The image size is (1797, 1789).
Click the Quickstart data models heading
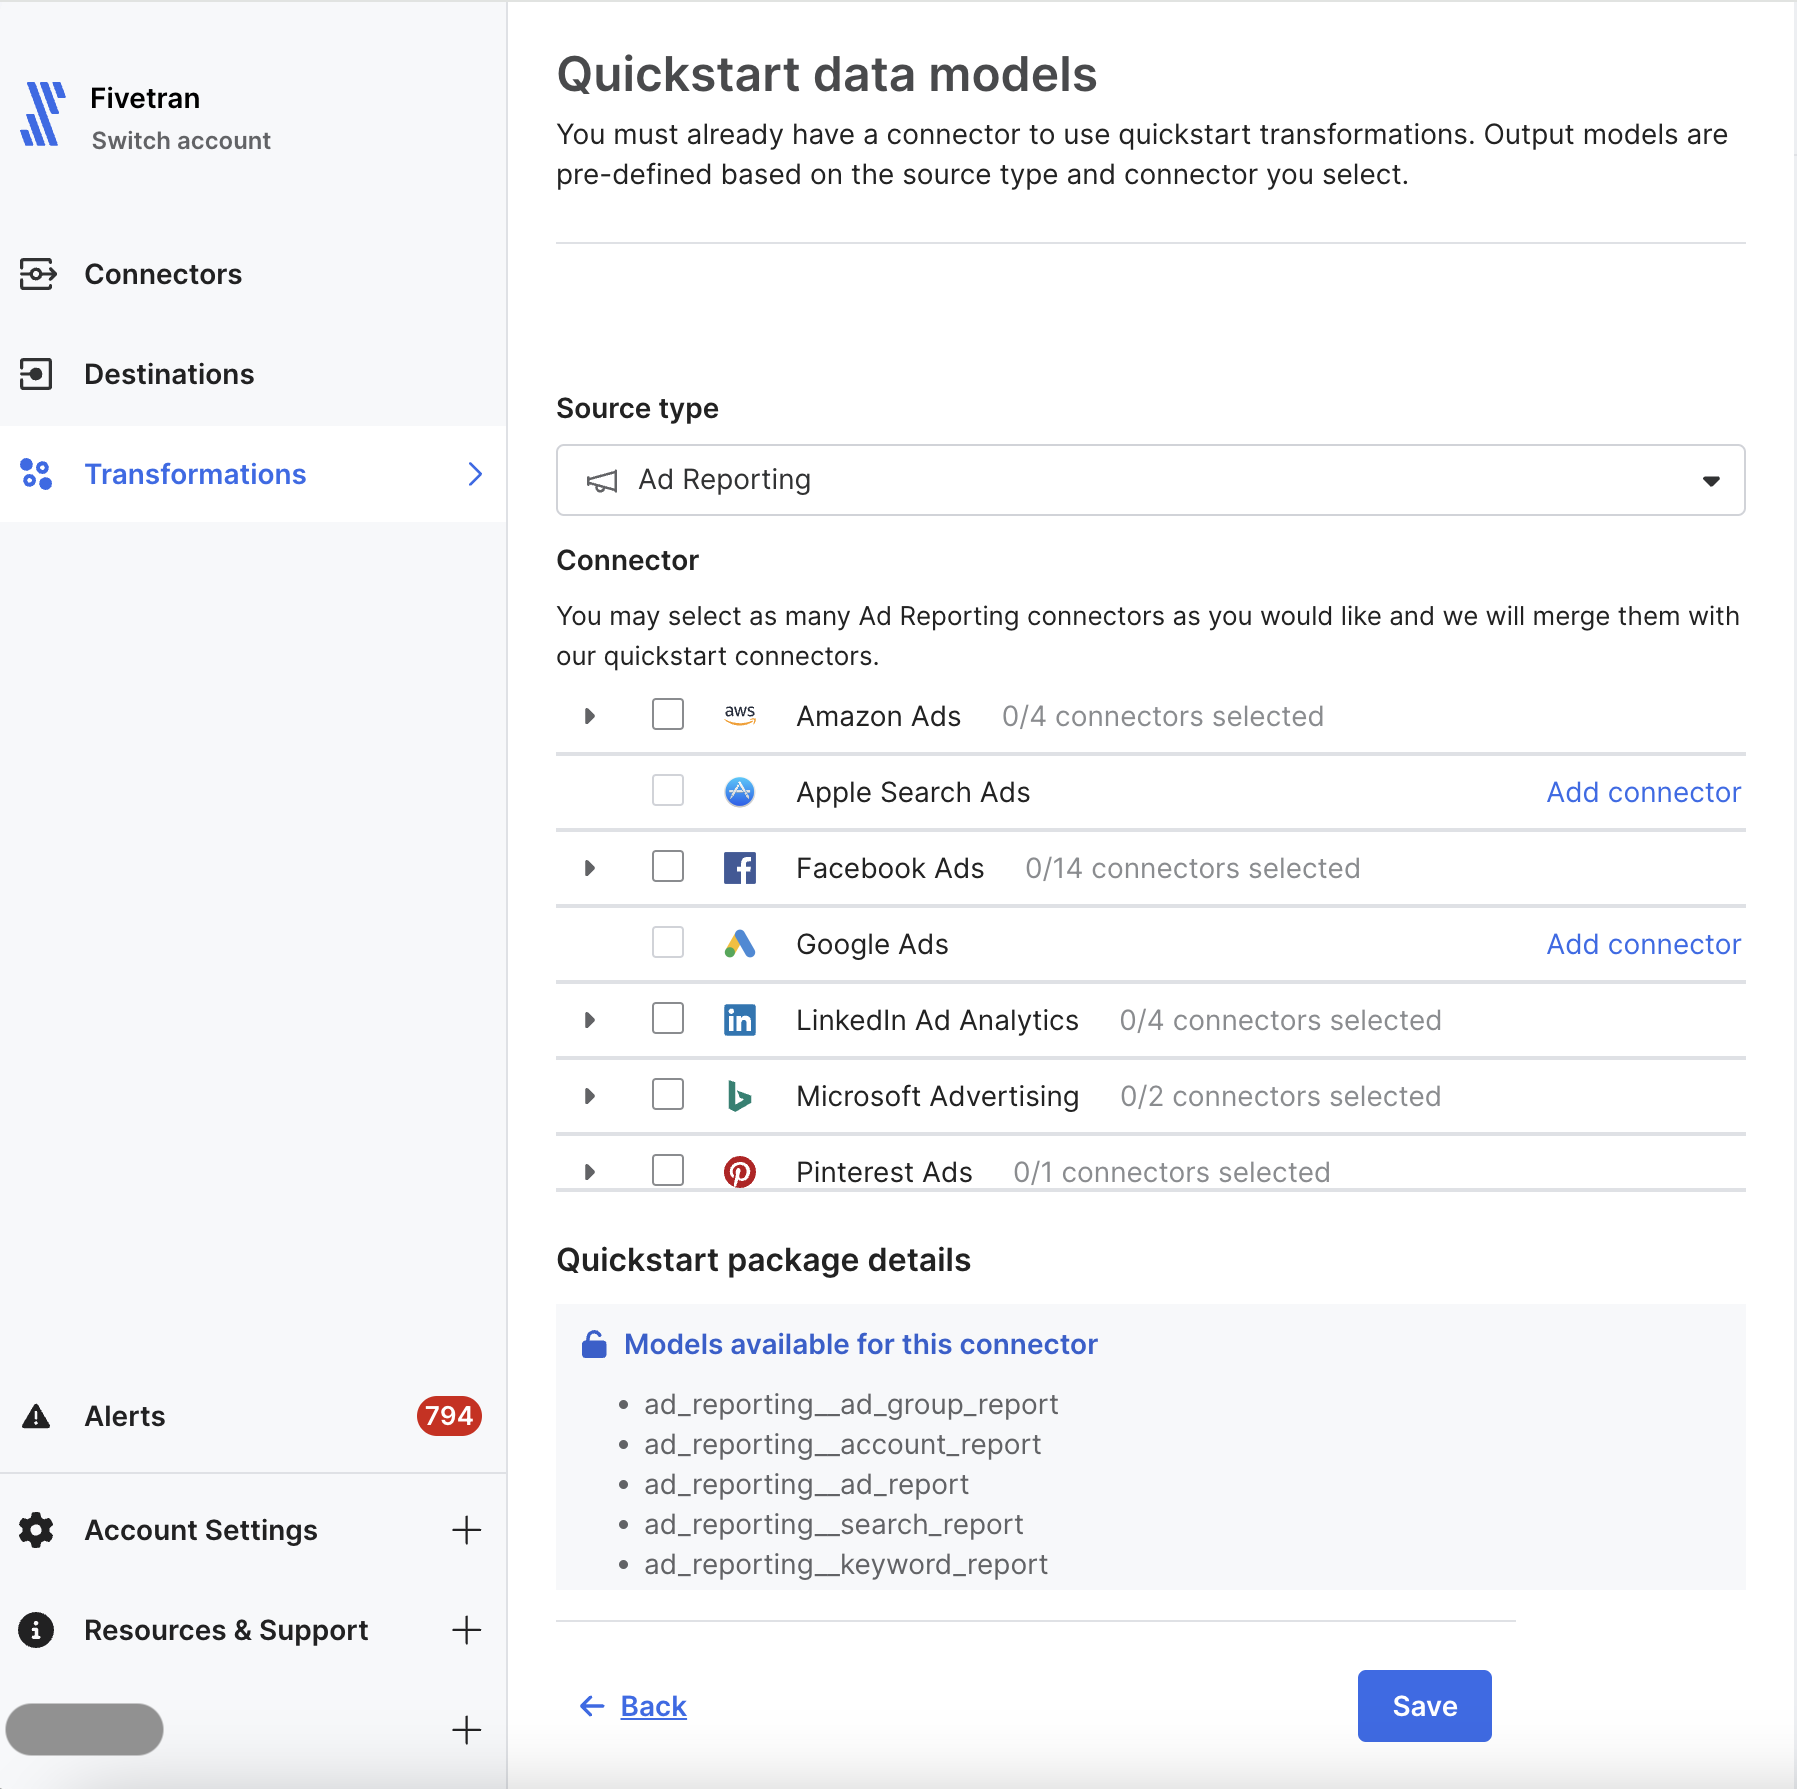point(826,75)
